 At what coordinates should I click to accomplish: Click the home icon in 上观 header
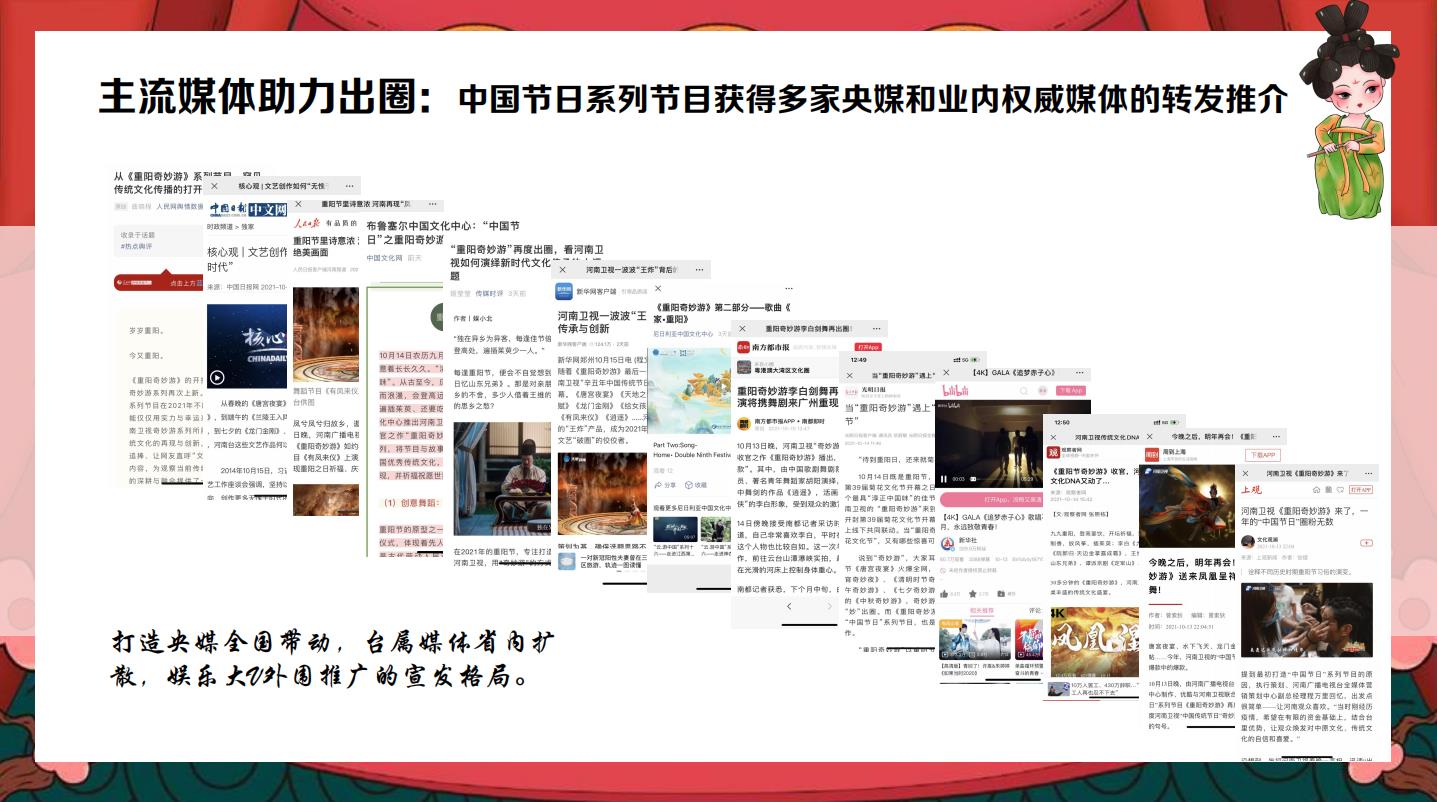[x=1316, y=490]
